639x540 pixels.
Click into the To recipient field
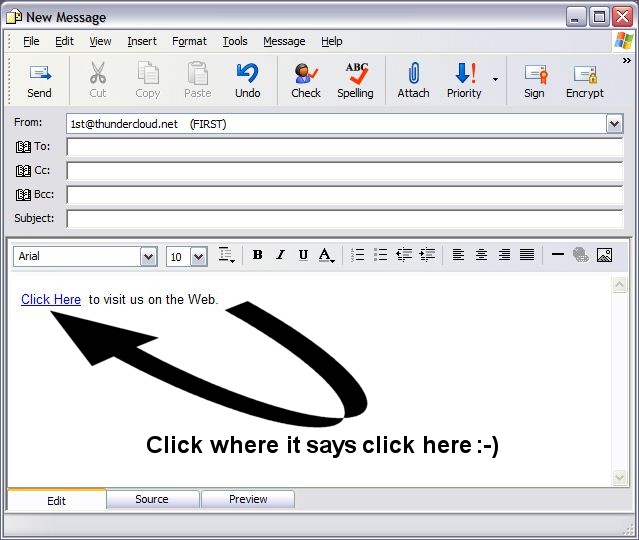pos(345,147)
